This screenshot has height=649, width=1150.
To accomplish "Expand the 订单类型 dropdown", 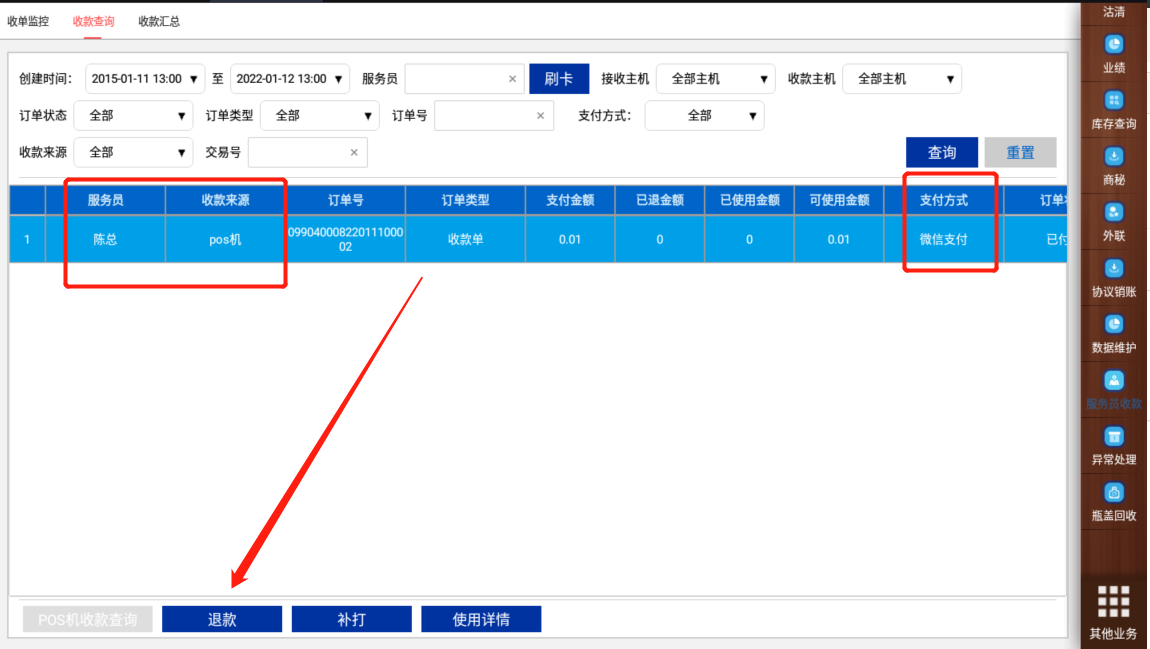I will click(x=320, y=116).
